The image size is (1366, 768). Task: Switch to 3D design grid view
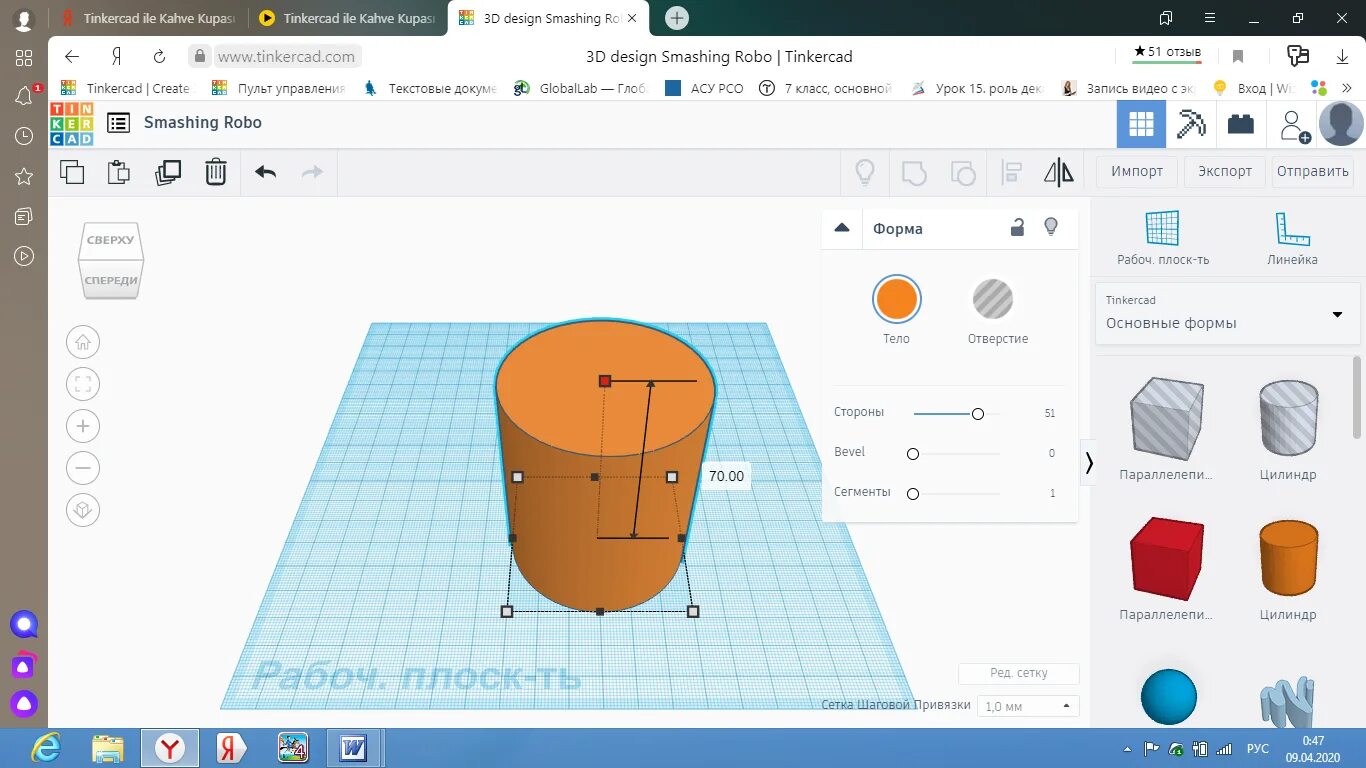coord(1141,125)
